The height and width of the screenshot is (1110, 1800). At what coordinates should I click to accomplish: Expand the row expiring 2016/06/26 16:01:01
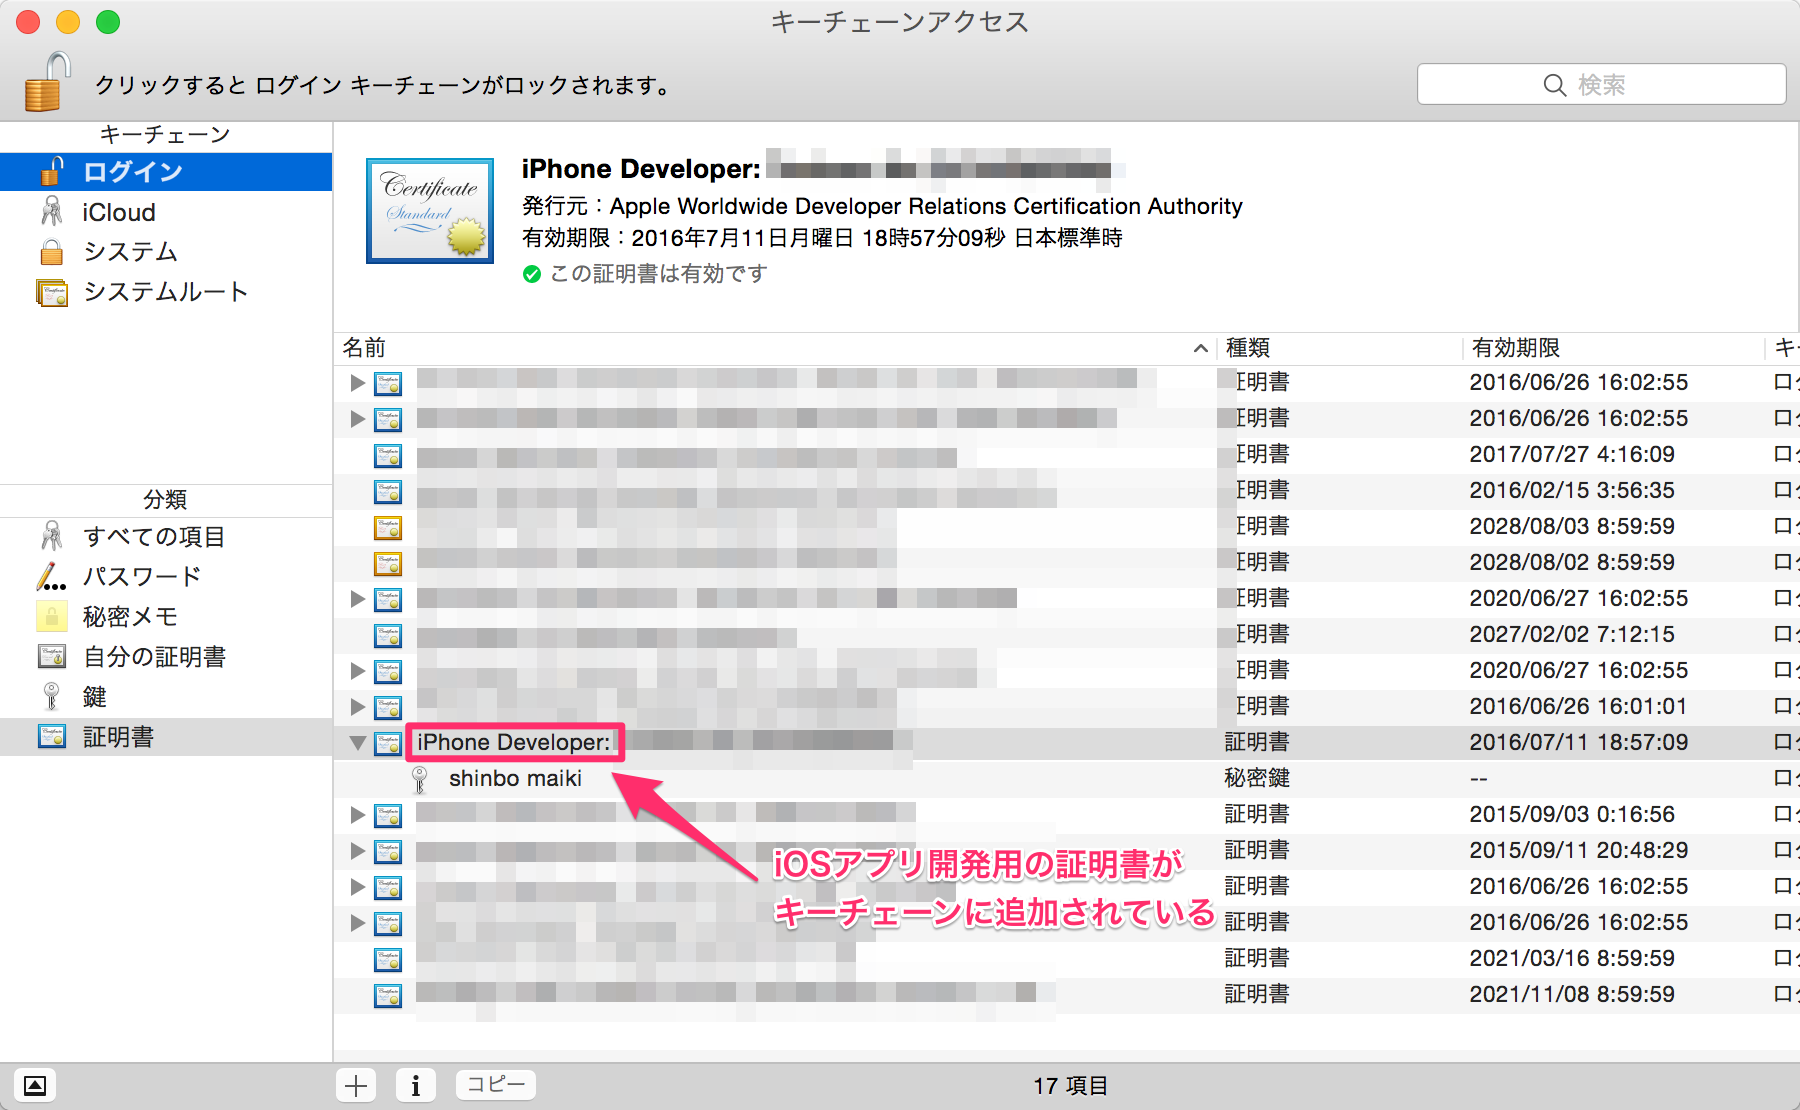(x=357, y=707)
